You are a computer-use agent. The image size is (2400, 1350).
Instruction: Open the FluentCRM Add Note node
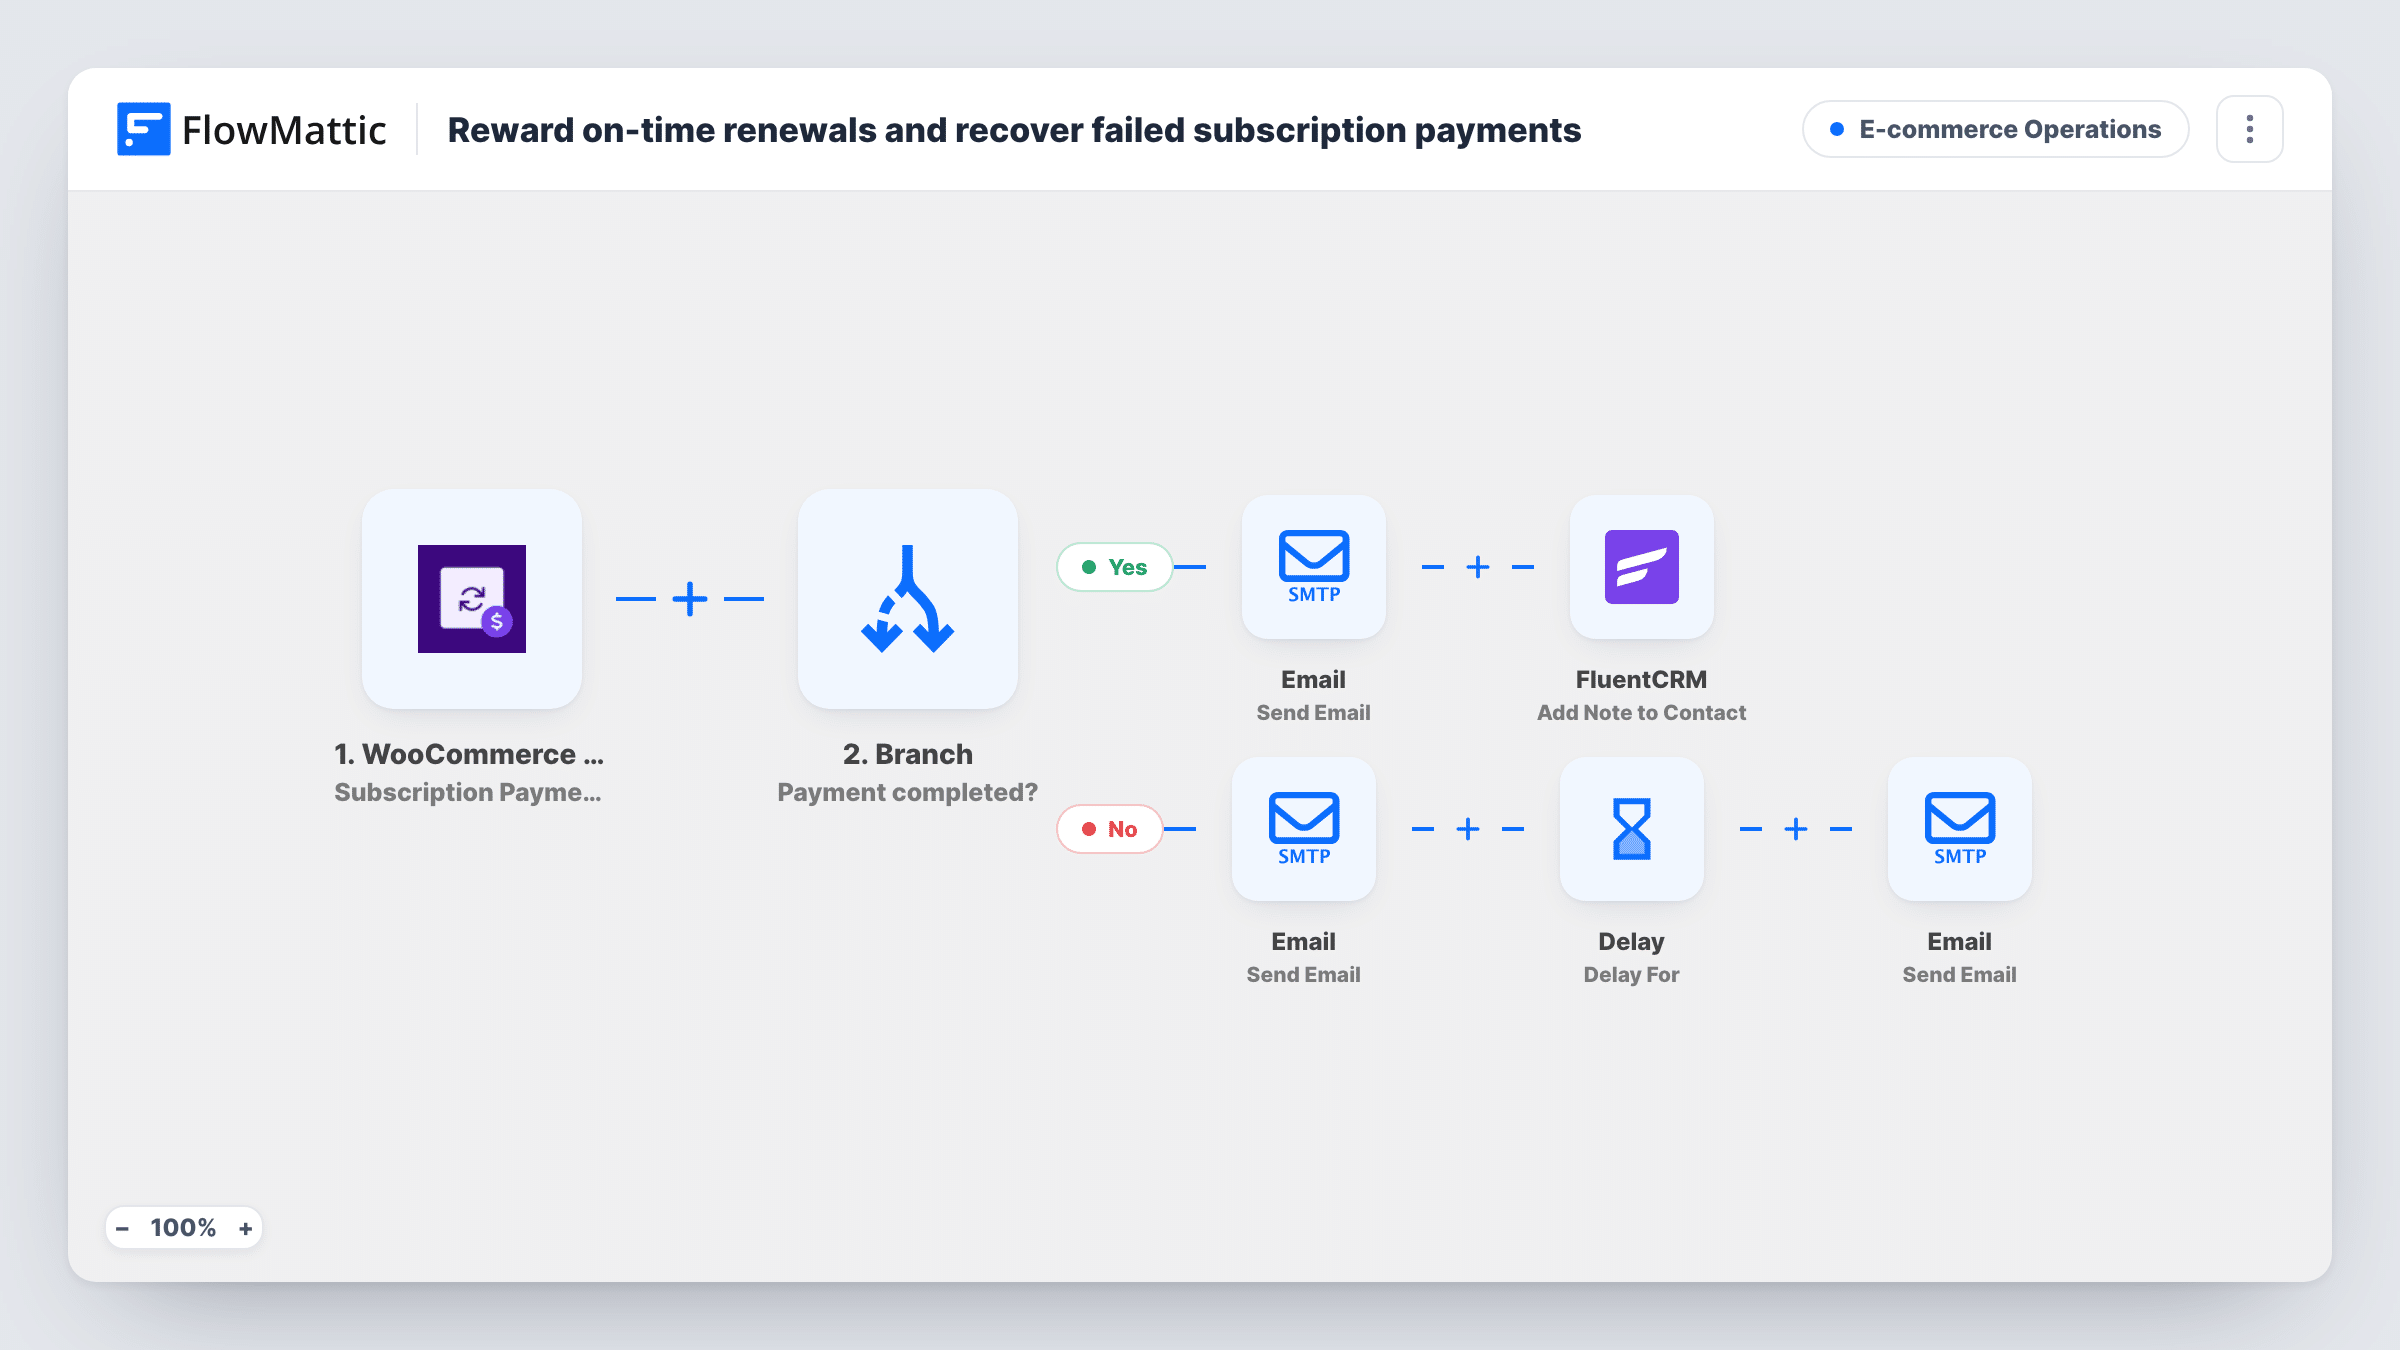tap(1642, 567)
